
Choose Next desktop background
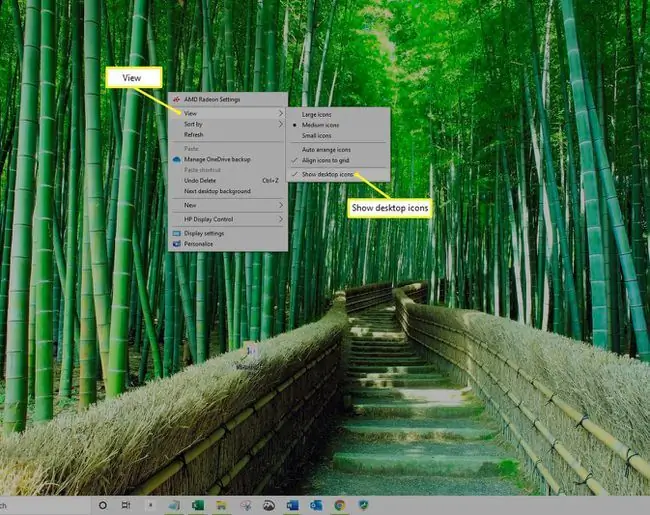(x=228, y=191)
